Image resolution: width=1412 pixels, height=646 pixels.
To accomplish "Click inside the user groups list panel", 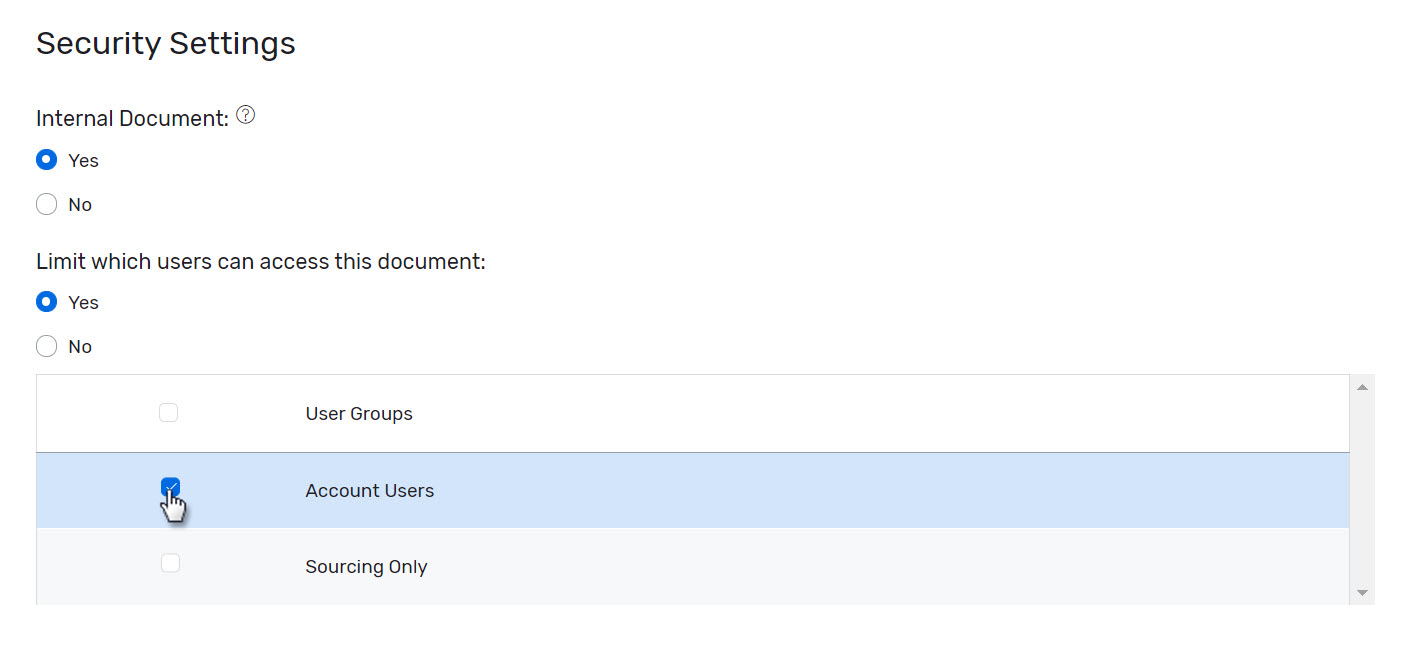I will [x=700, y=413].
